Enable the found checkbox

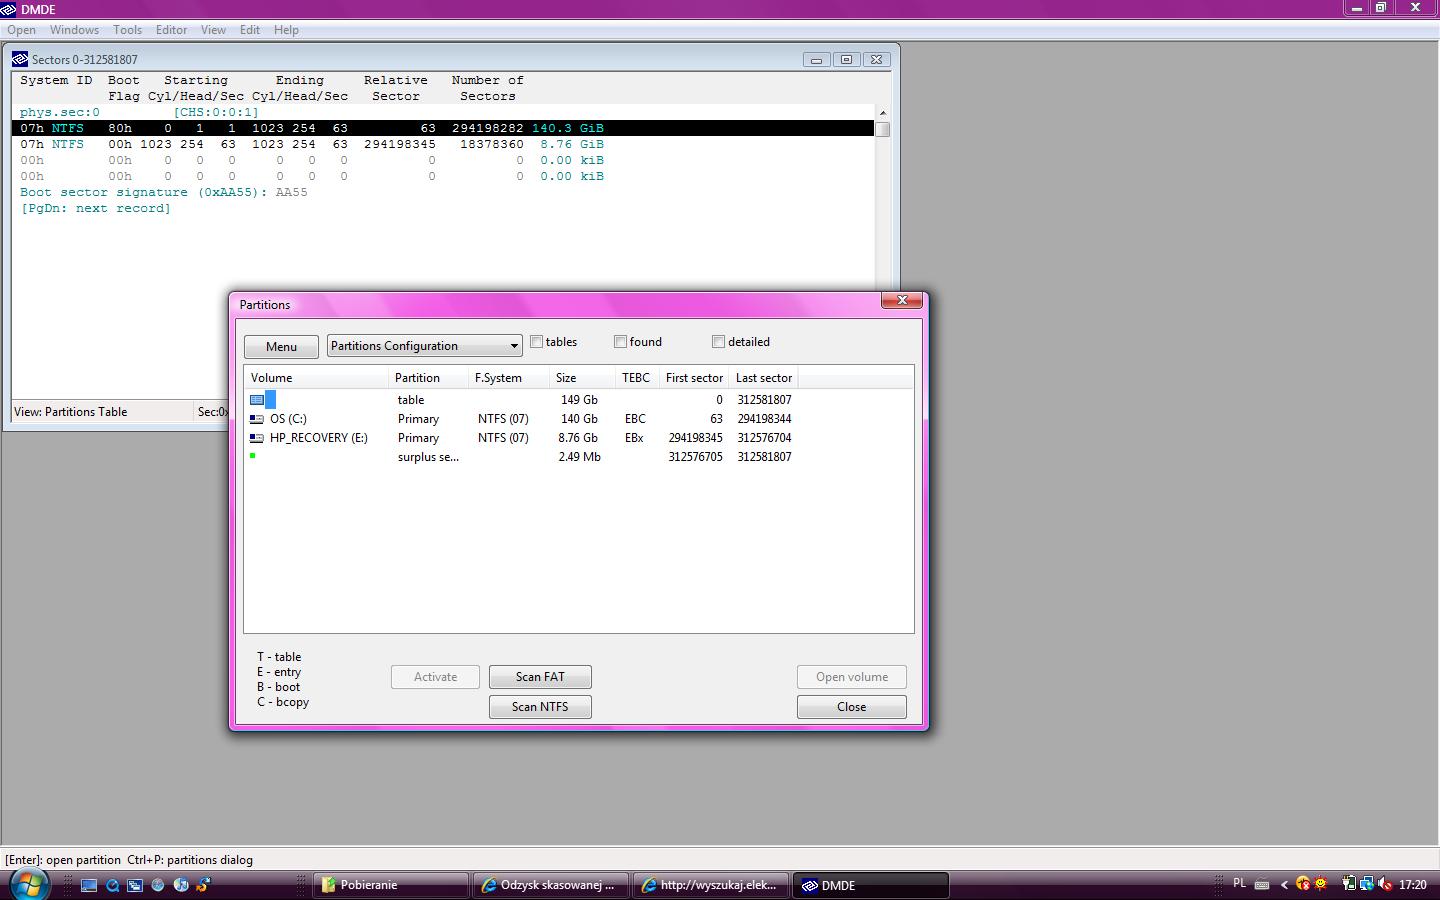coord(621,342)
